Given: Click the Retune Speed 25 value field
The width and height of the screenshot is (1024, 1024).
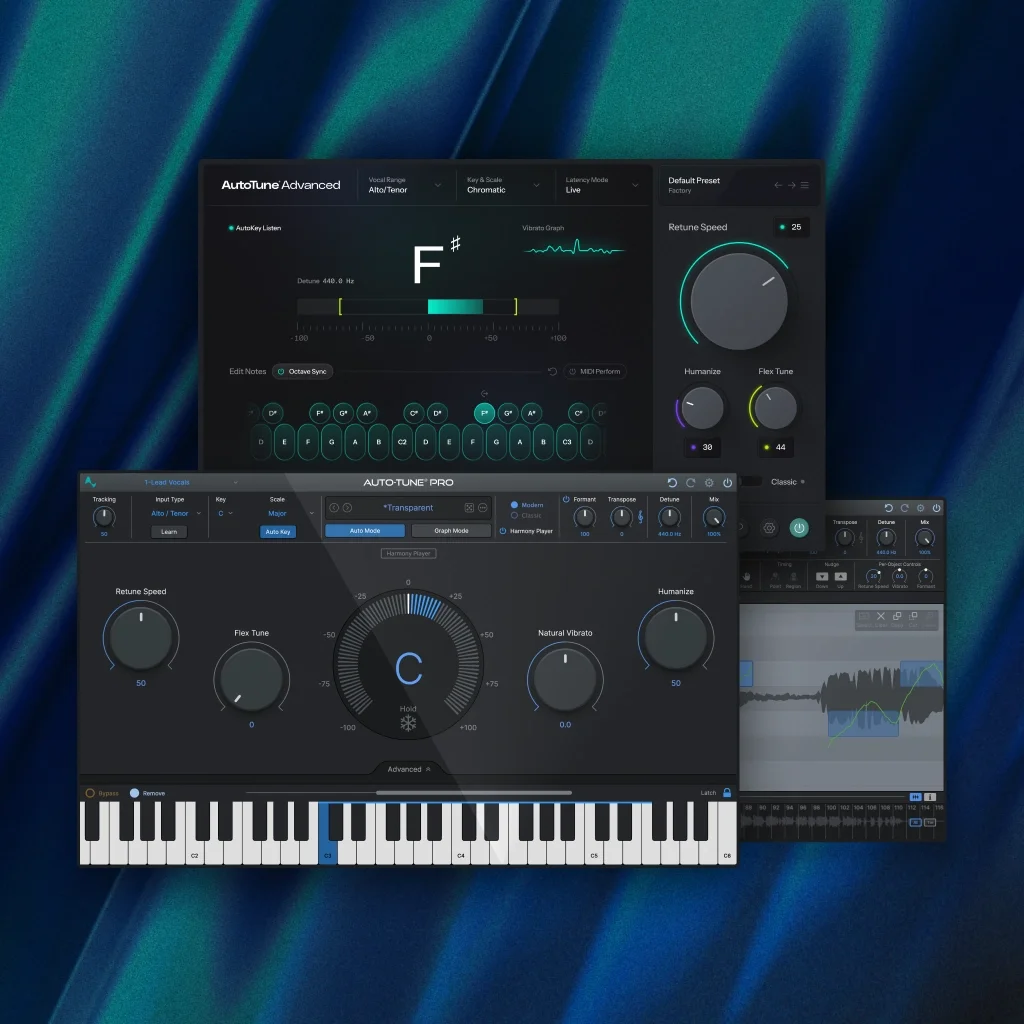Looking at the screenshot, I should click(792, 227).
